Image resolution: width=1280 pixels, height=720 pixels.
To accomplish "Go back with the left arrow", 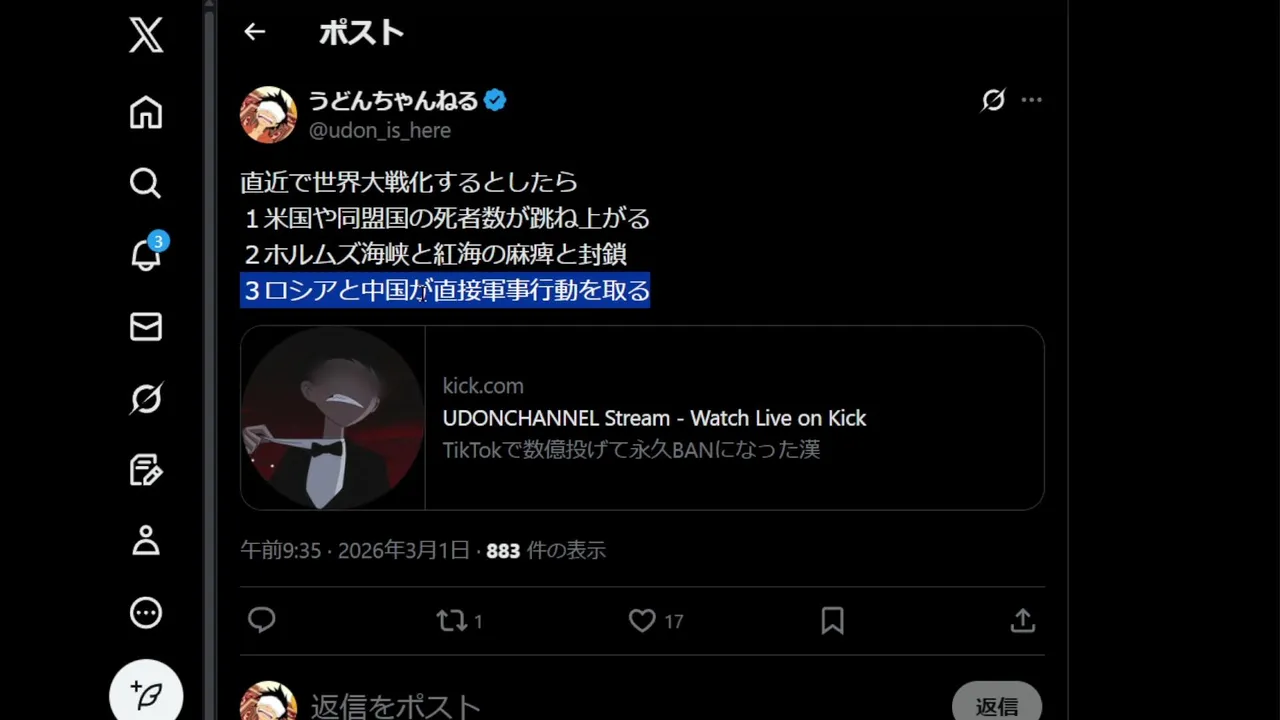I will 255,32.
